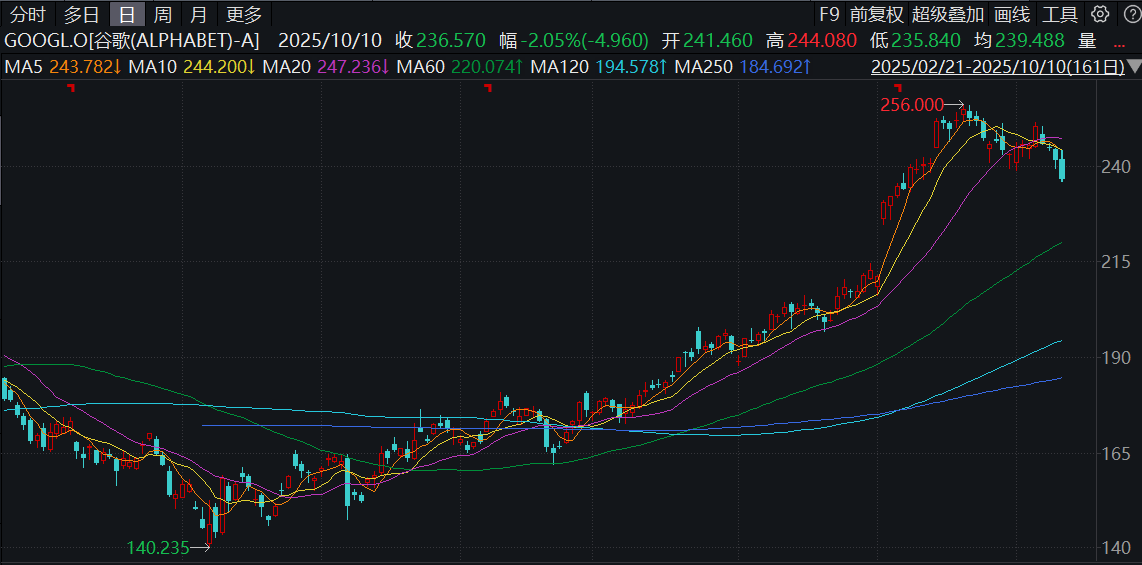1142x565 pixels.
Task: Click the F9 button
Action: (829, 14)
